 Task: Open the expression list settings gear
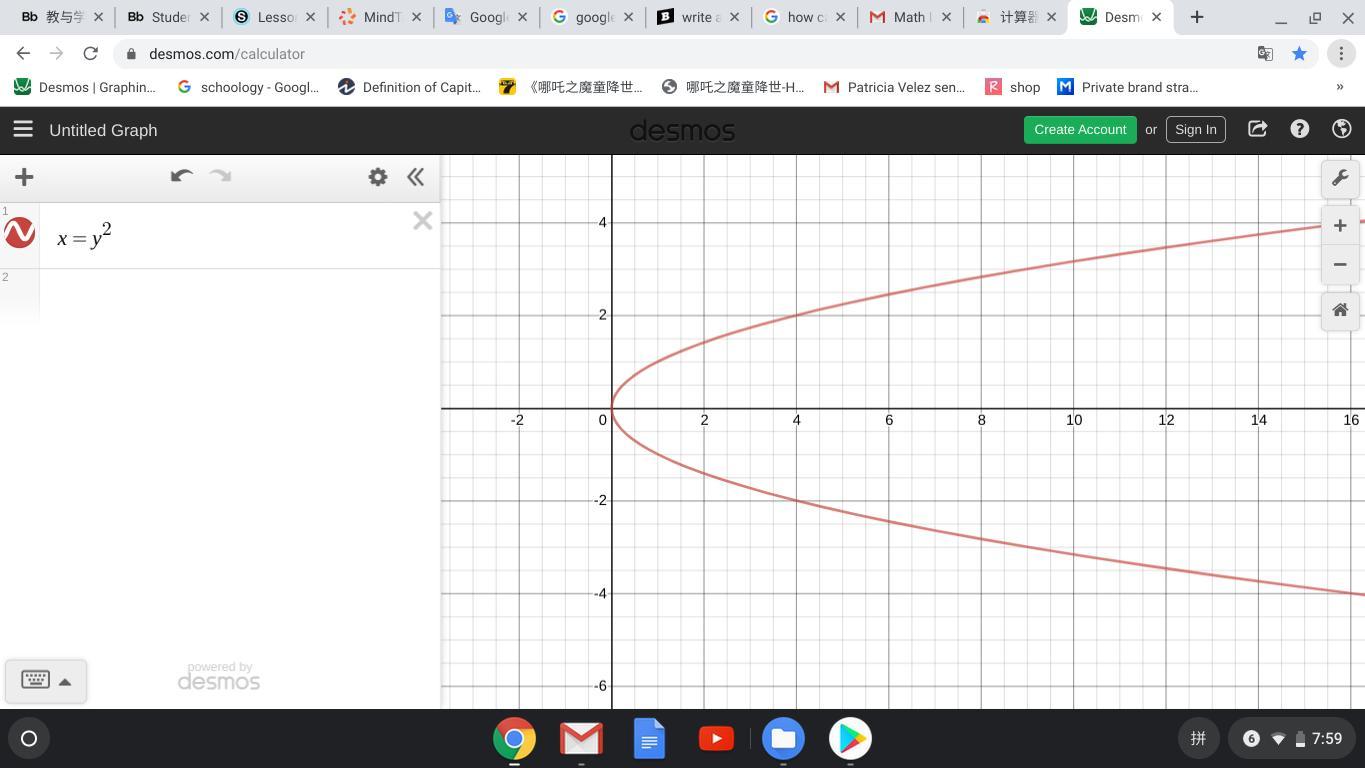[378, 177]
